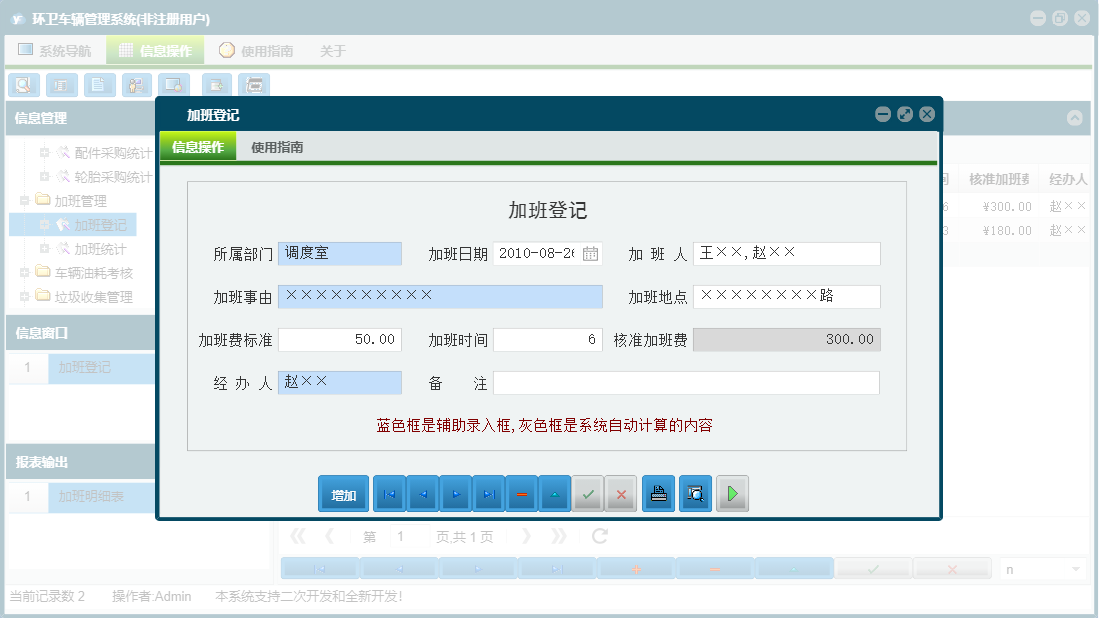Viewport: 1099px width, 618px height.
Task: Open the print preview icon
Action: (695, 493)
